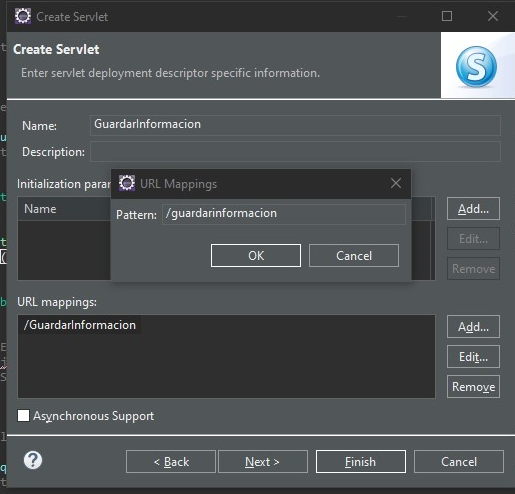The image size is (515, 494).
Task: Close the Create Servlet window
Action: coord(493,16)
